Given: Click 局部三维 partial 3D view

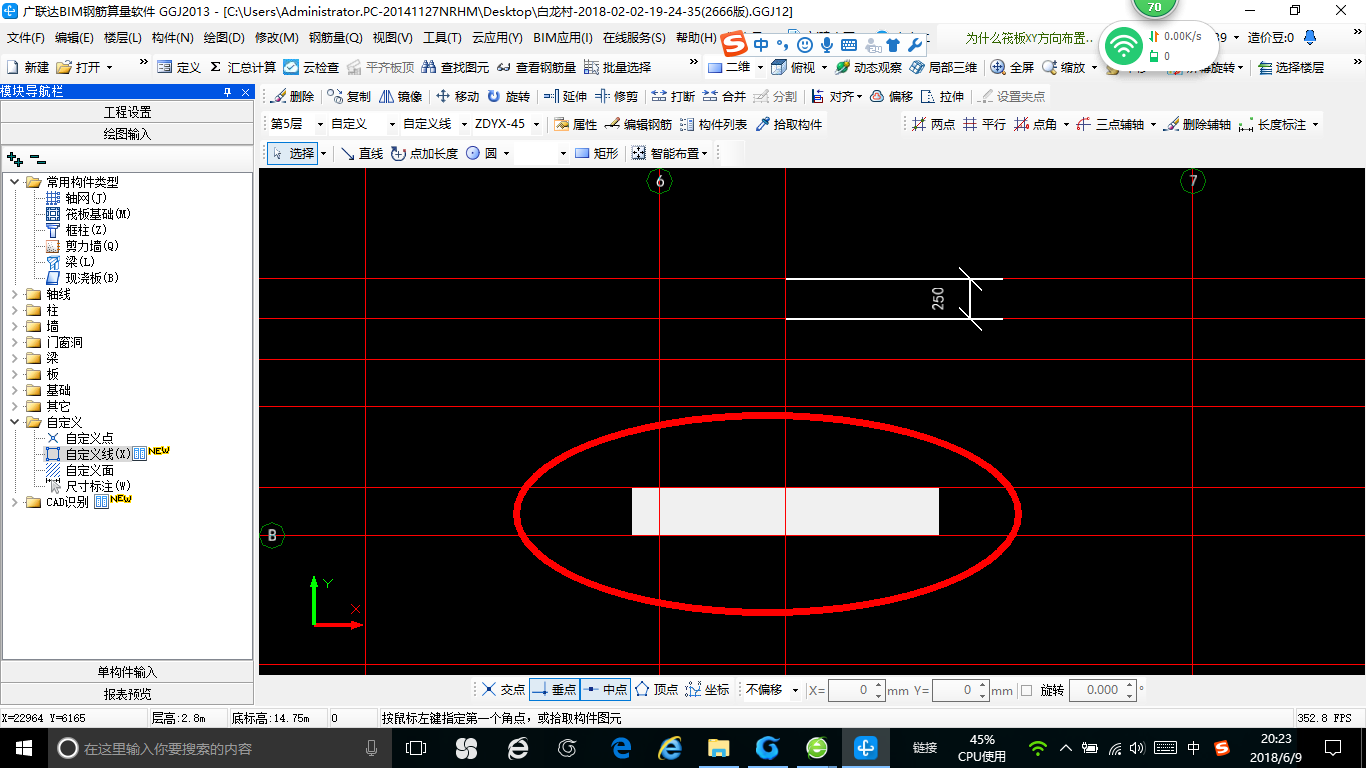Looking at the screenshot, I should [943, 67].
